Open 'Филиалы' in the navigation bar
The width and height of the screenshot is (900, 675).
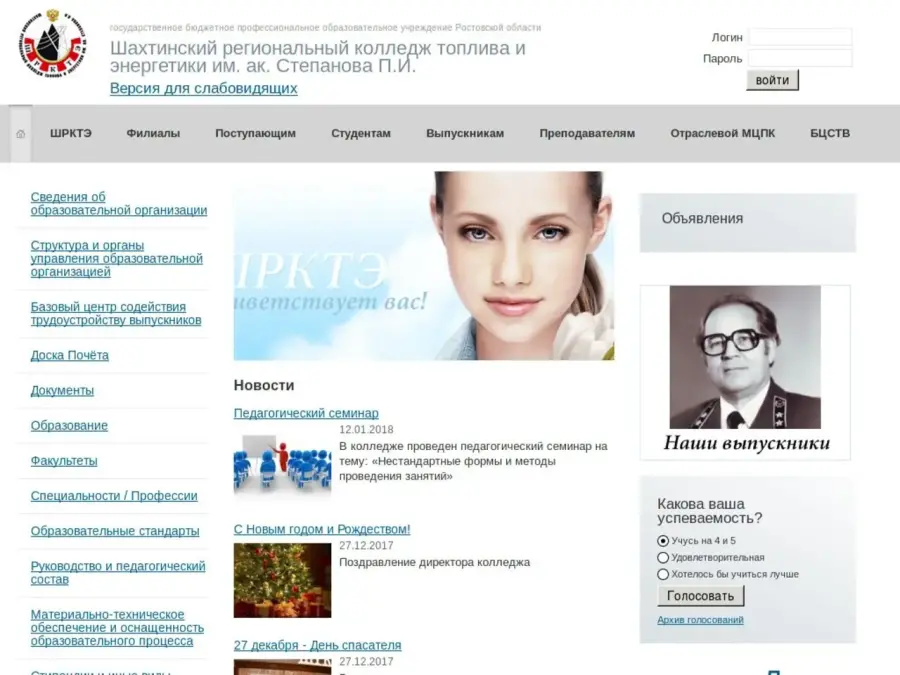click(x=153, y=134)
